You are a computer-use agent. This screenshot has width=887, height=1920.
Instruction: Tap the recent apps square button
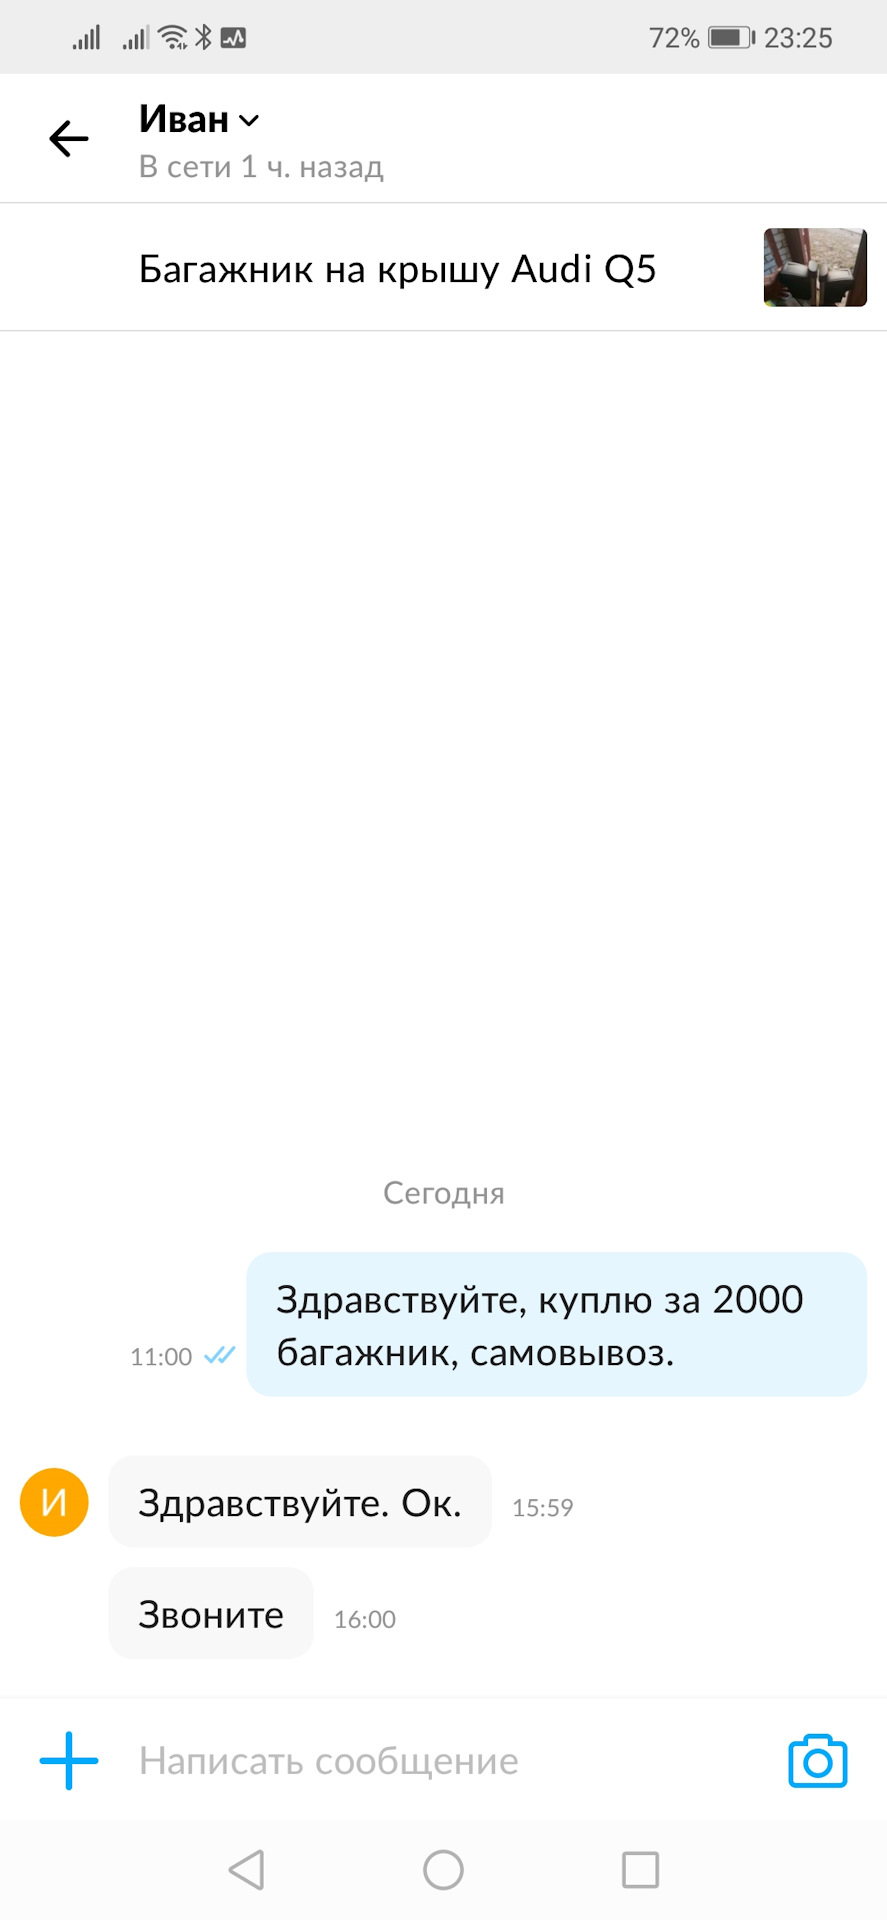pyautogui.click(x=640, y=1869)
